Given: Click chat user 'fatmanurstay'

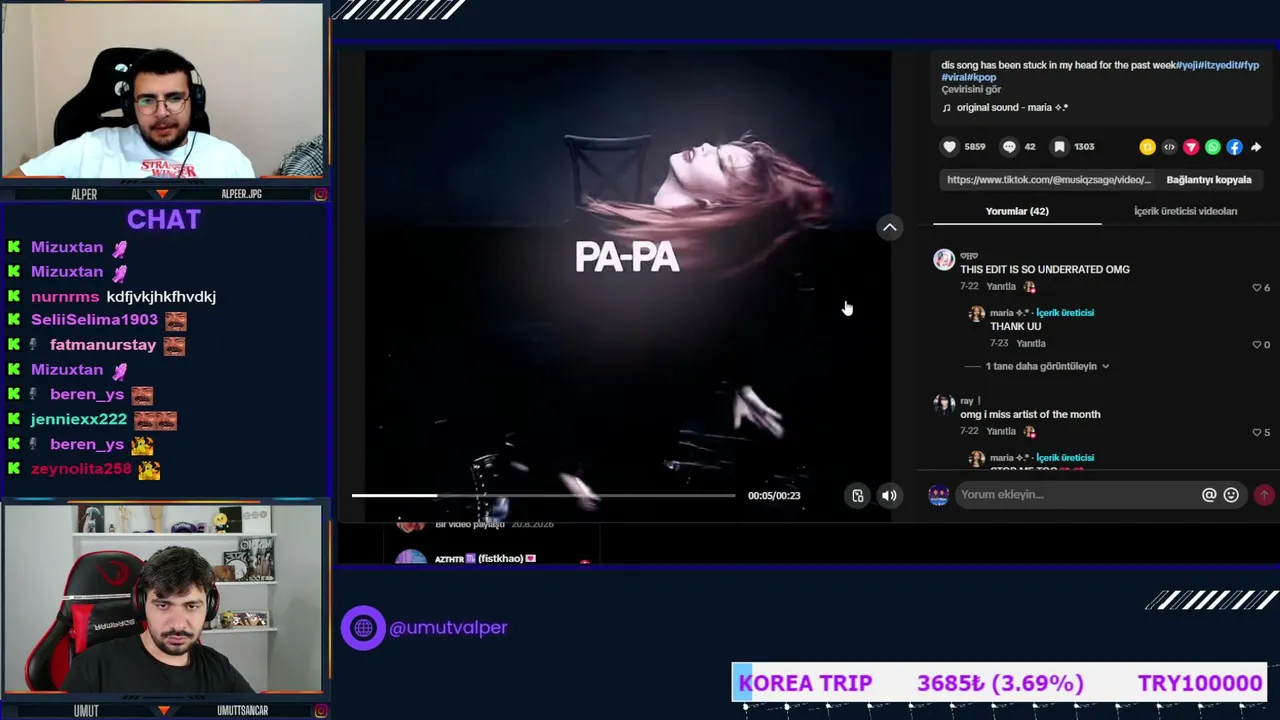Looking at the screenshot, I should point(103,345).
